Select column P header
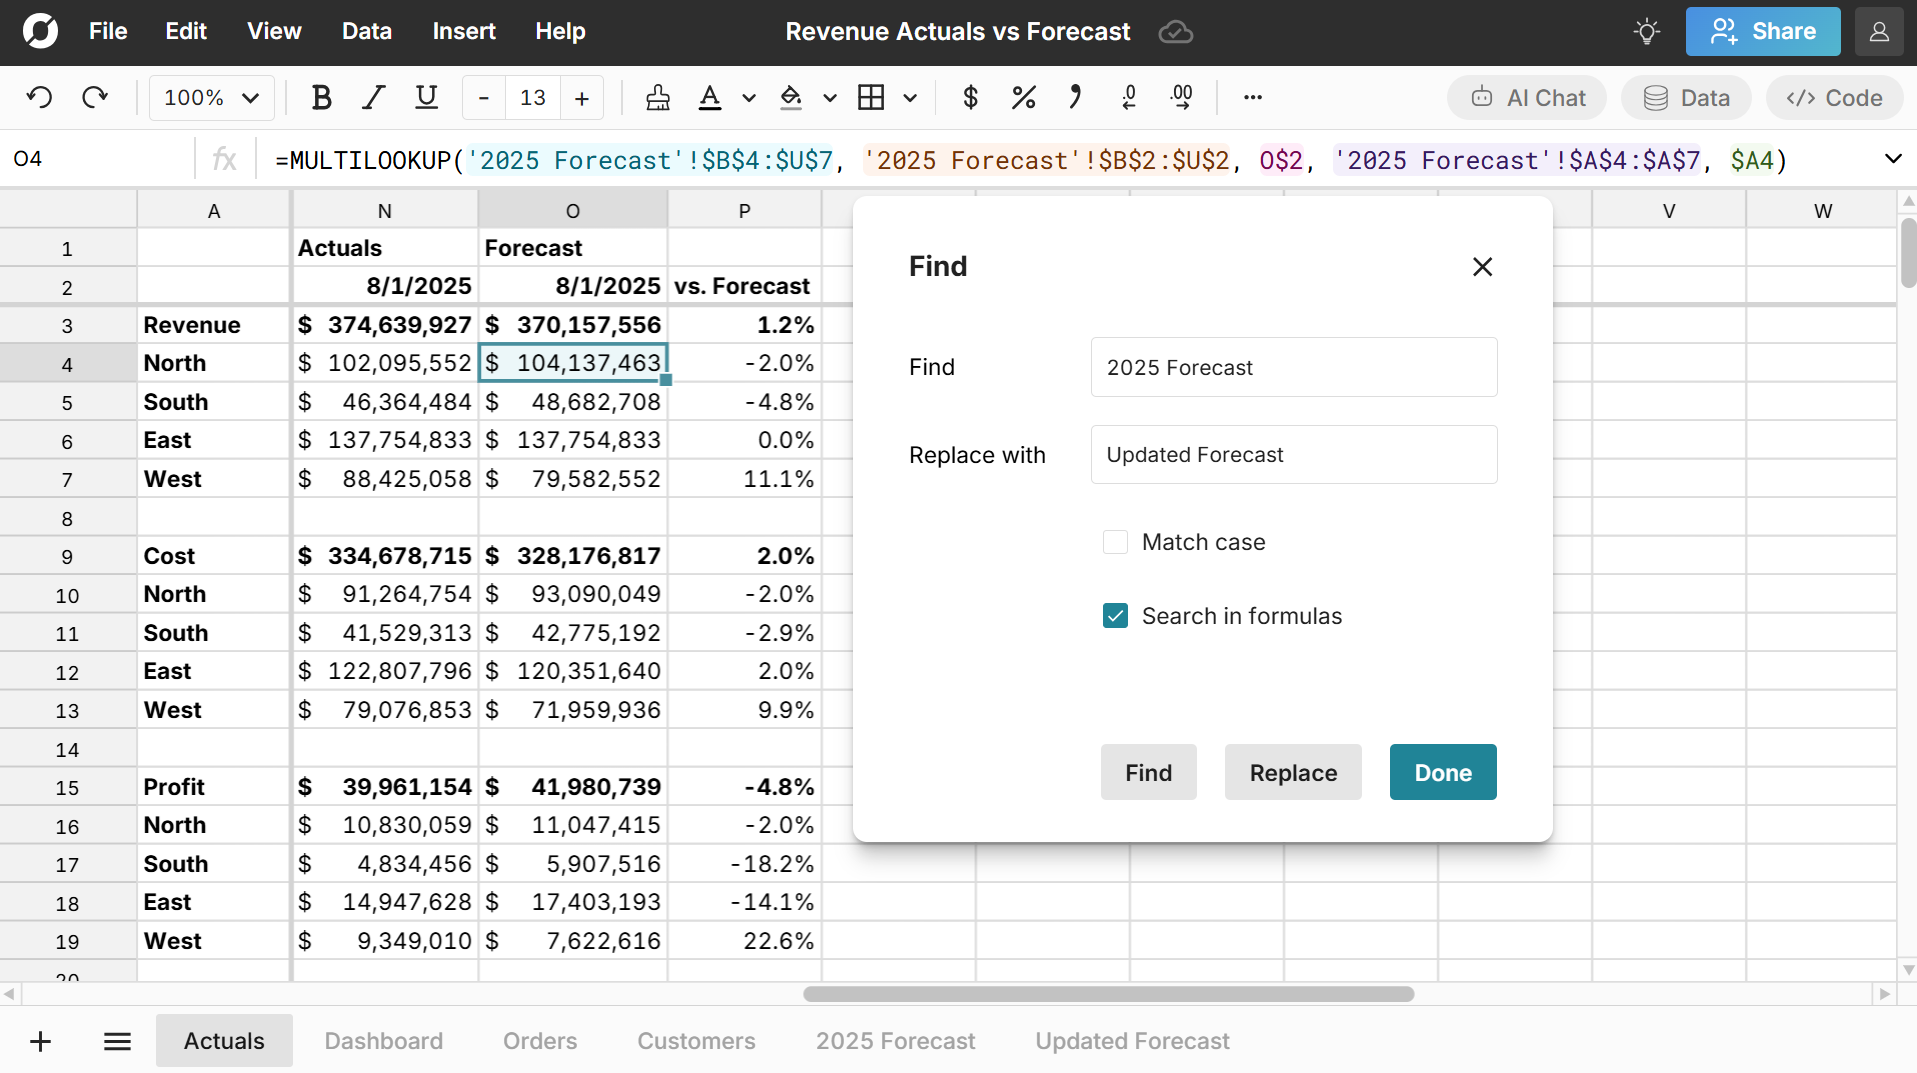1917x1073 pixels. point(744,210)
